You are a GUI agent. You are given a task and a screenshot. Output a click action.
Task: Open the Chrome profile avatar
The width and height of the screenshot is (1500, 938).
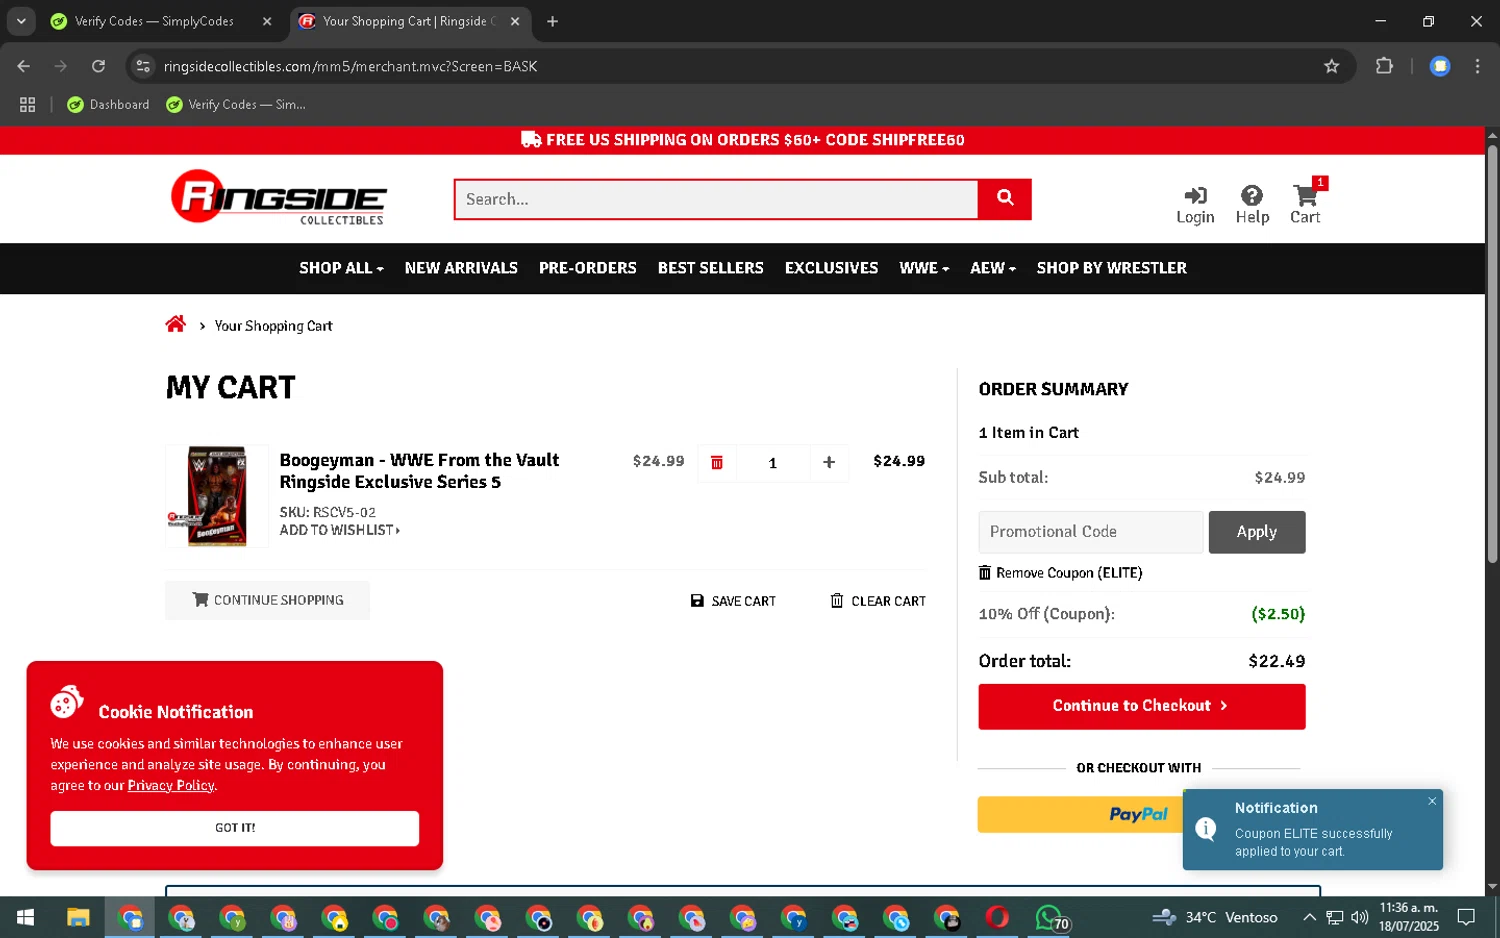(x=1440, y=66)
